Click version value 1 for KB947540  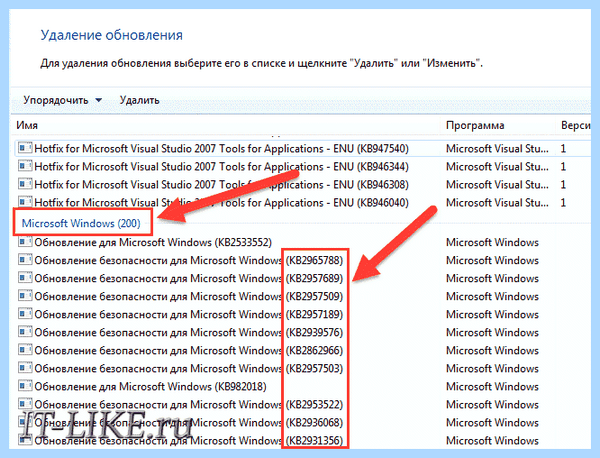[x=563, y=148]
